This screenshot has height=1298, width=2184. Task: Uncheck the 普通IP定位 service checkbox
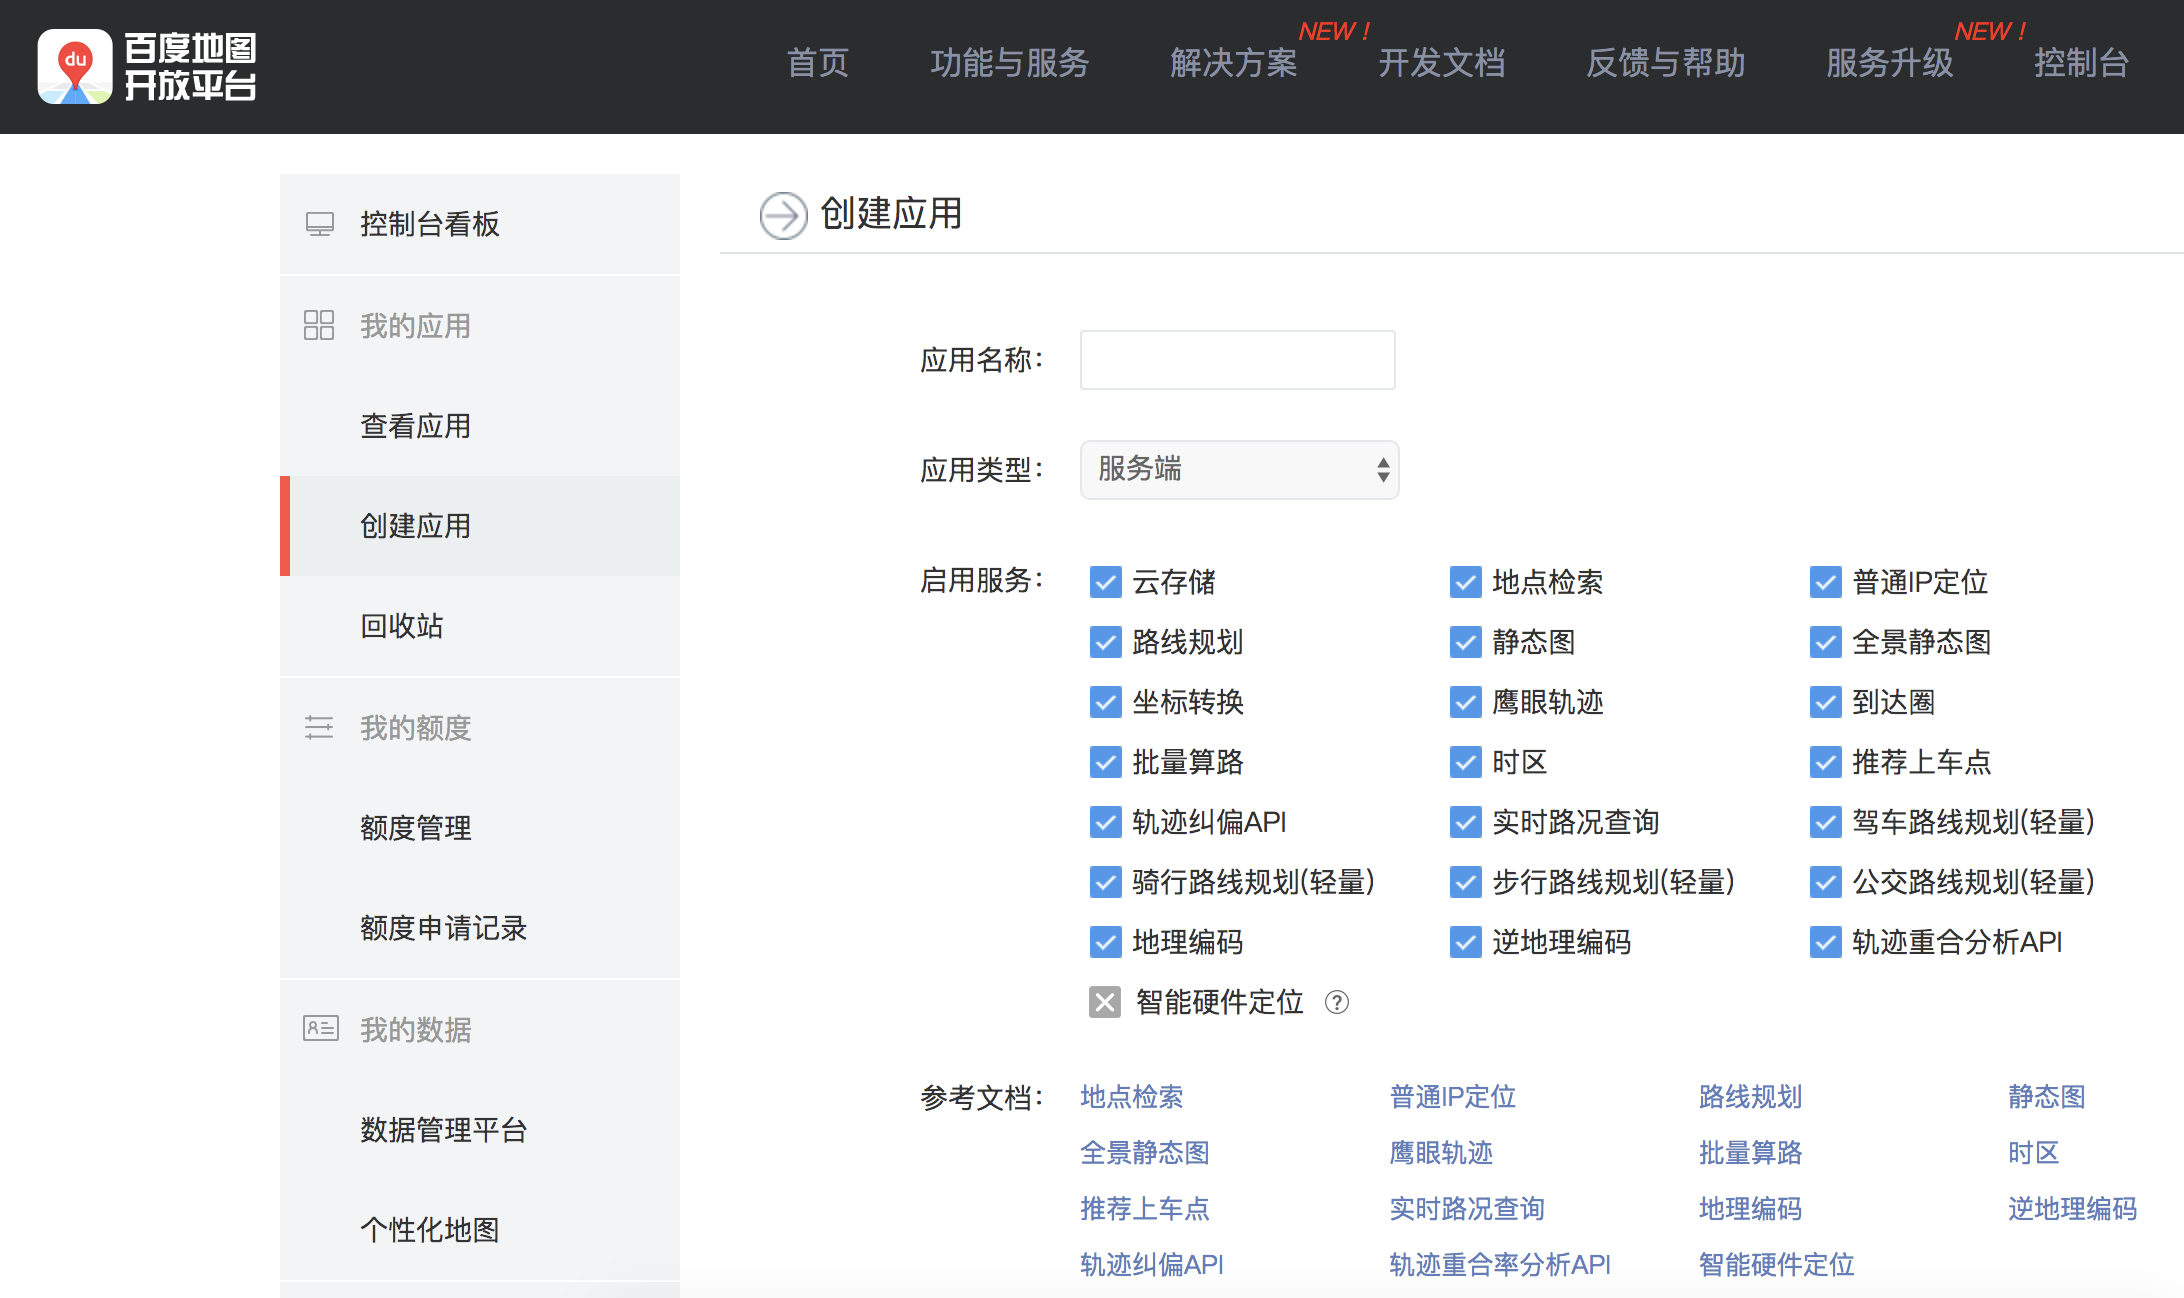tap(1825, 582)
